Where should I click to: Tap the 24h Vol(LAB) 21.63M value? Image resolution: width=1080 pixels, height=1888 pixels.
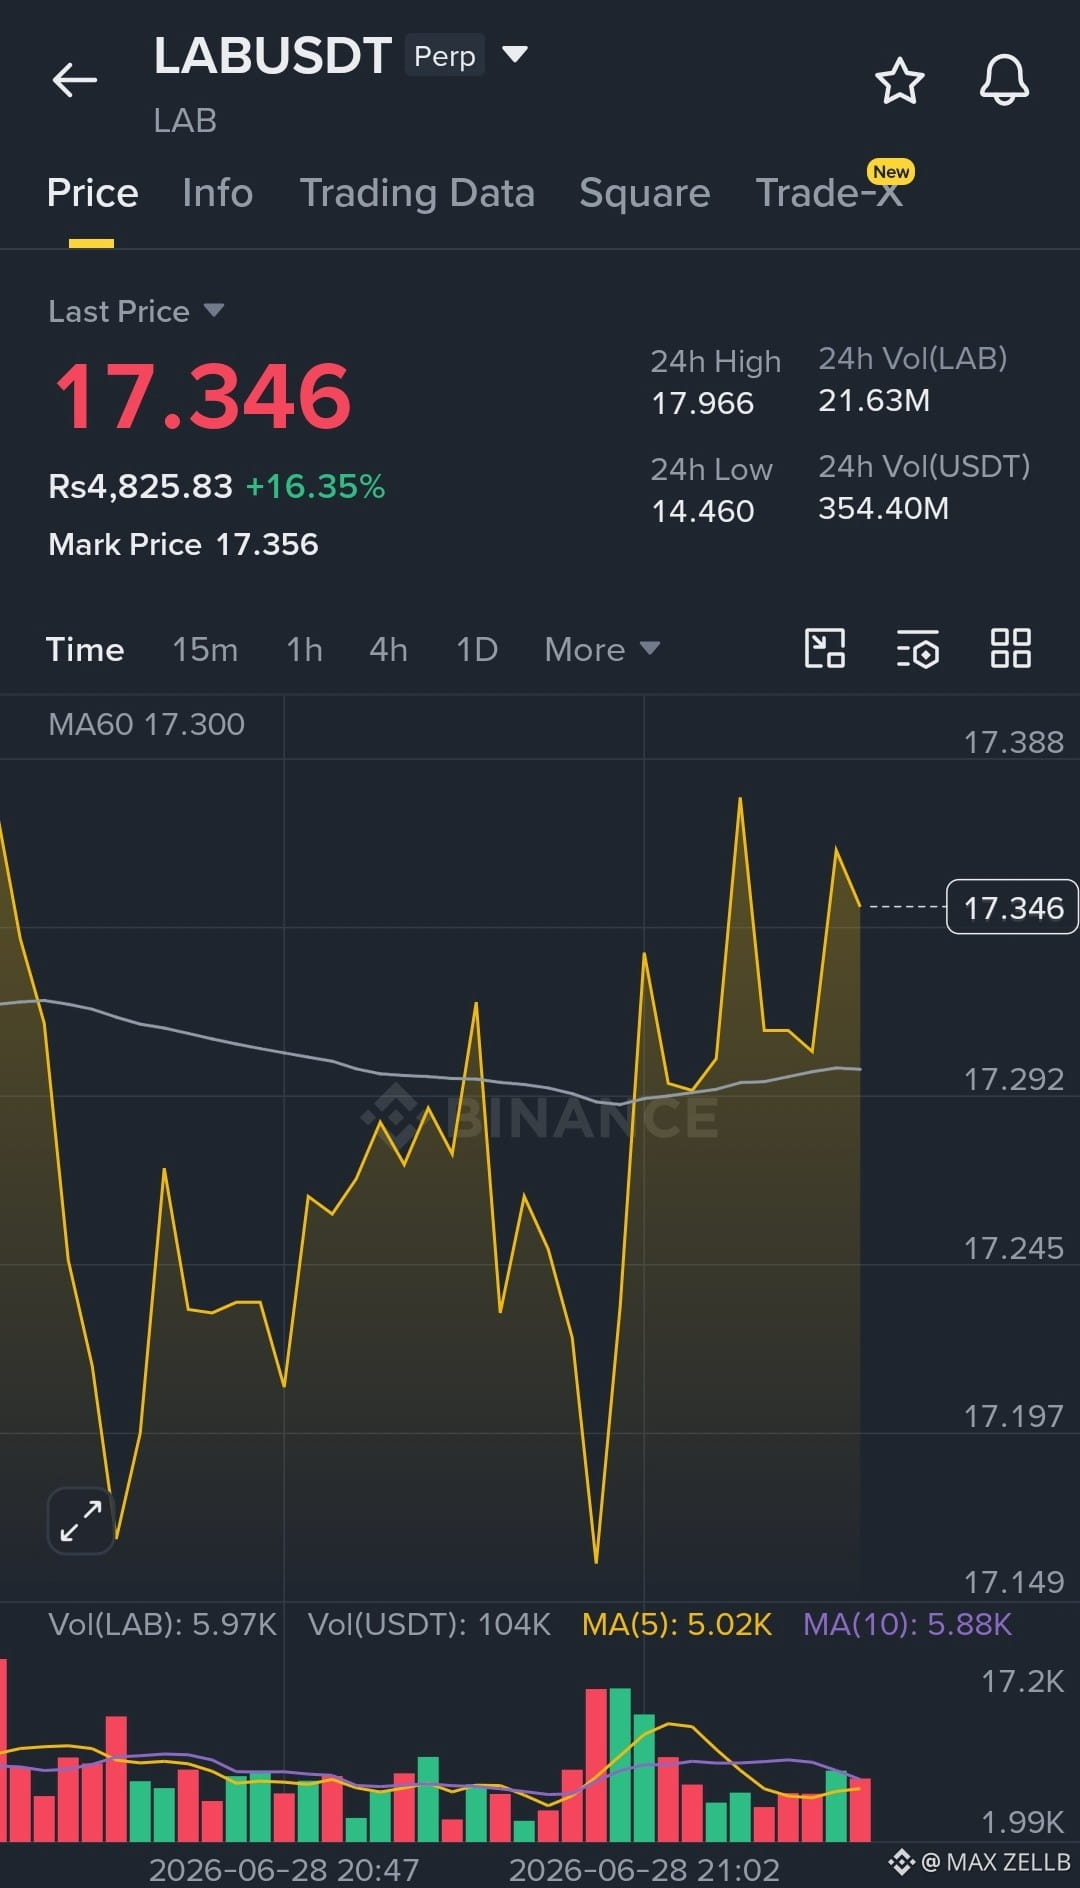coord(874,400)
